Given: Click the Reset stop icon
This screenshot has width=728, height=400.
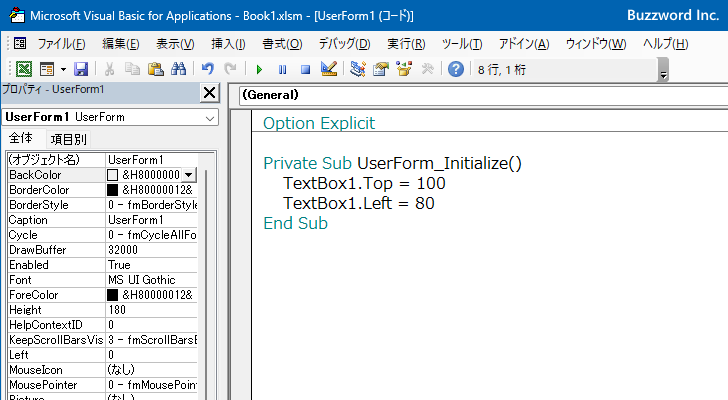Looking at the screenshot, I should [x=305, y=70].
